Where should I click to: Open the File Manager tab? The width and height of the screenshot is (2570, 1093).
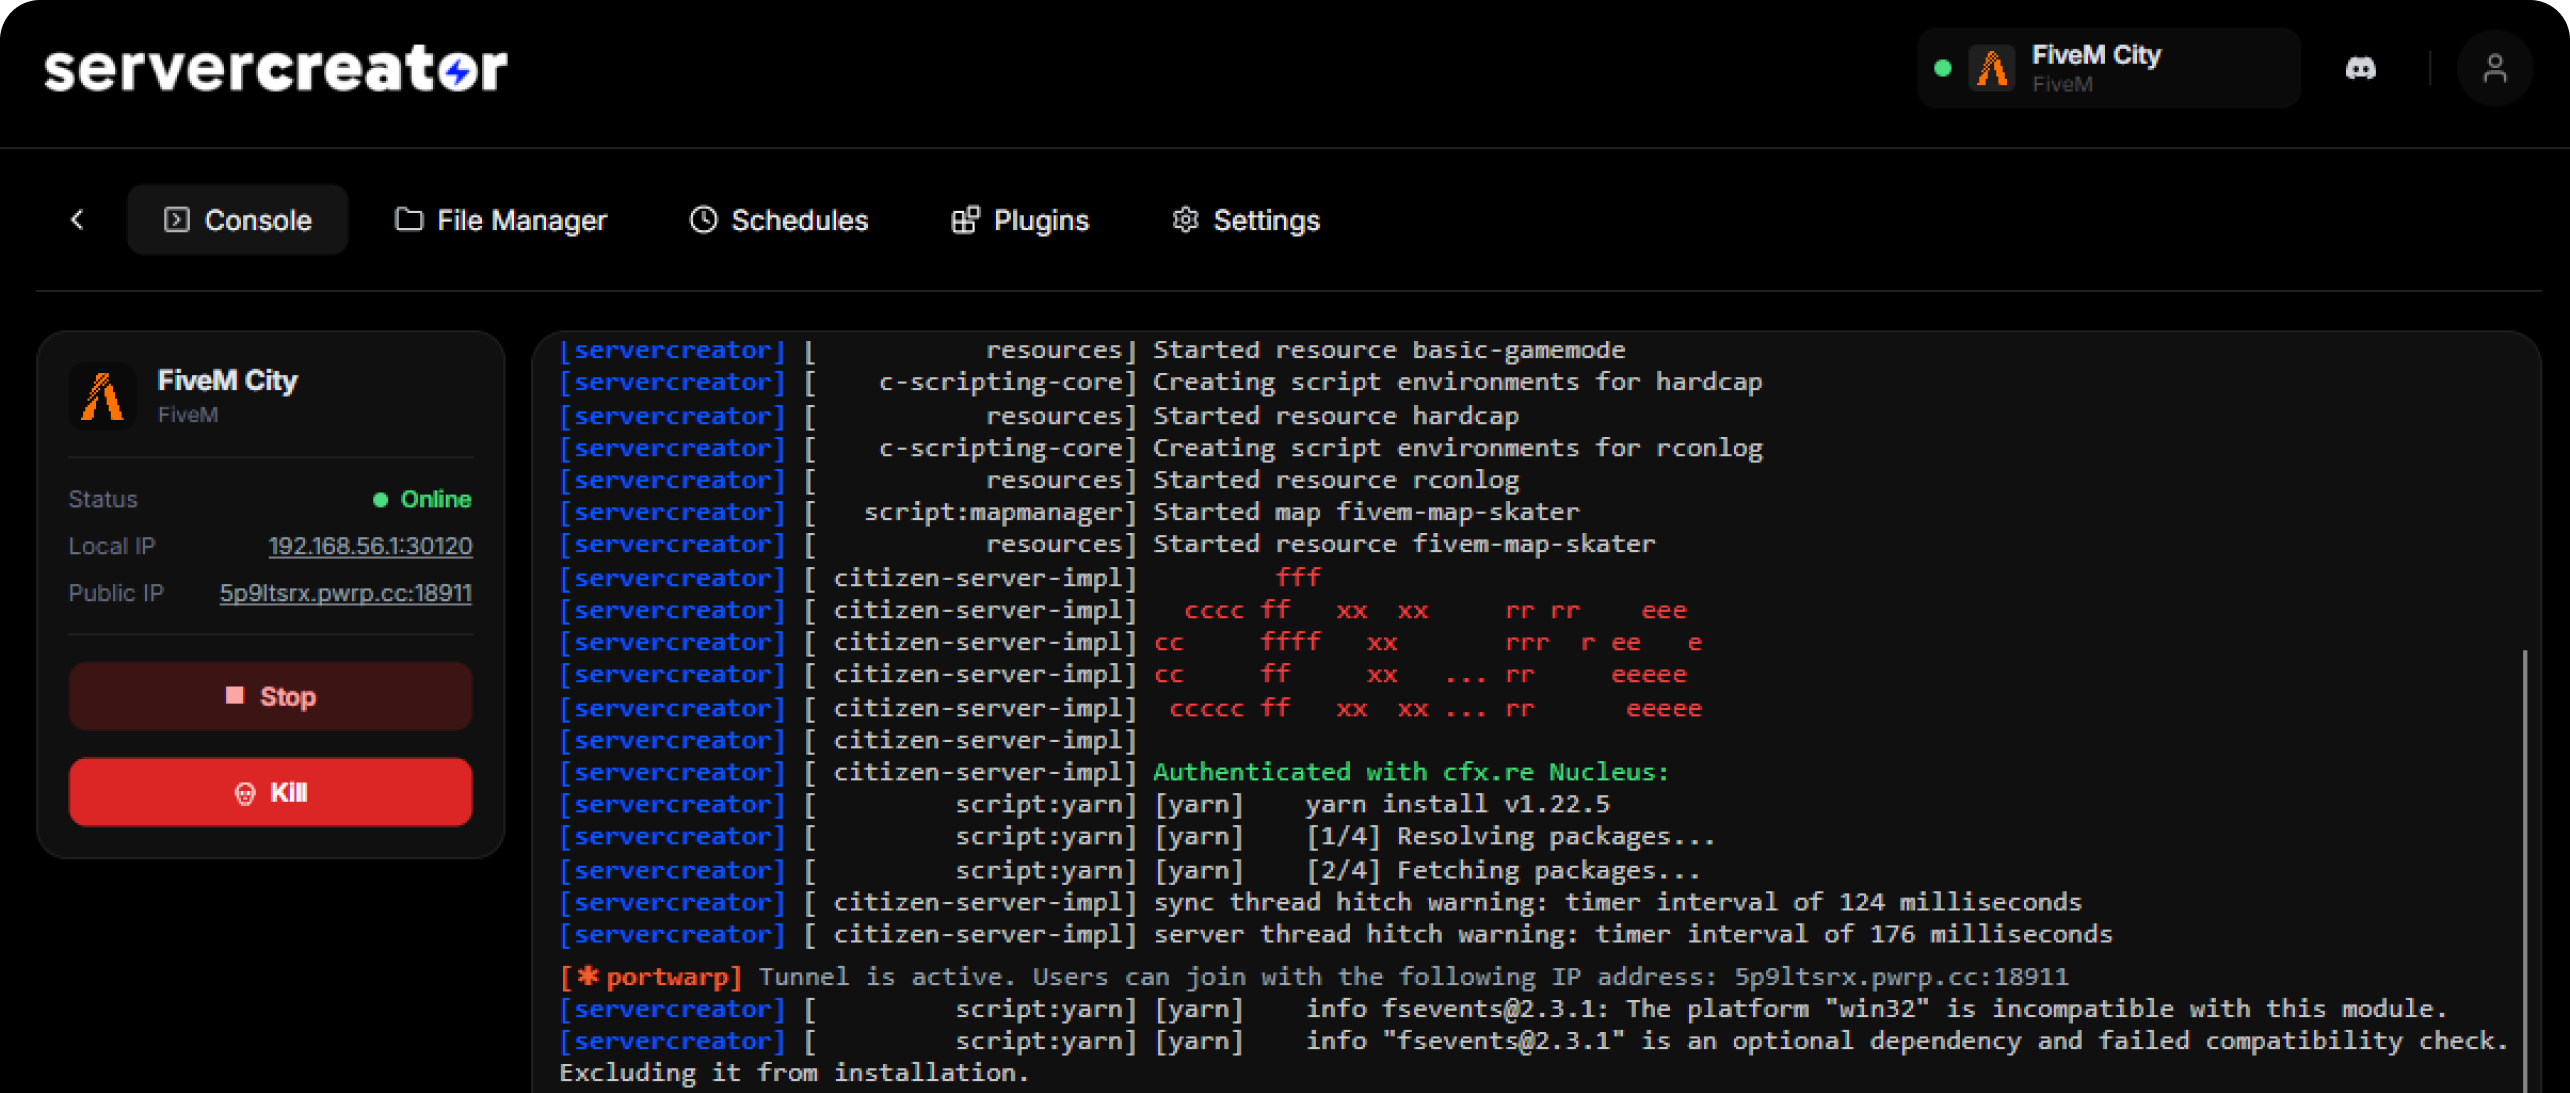(501, 219)
